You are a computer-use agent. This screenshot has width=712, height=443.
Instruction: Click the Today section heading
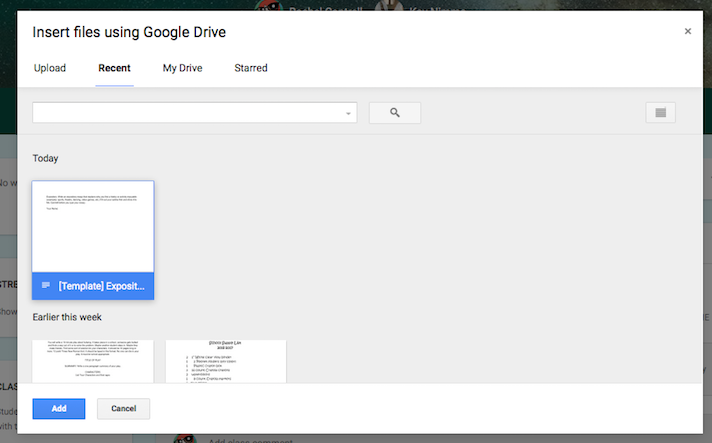(x=45, y=158)
